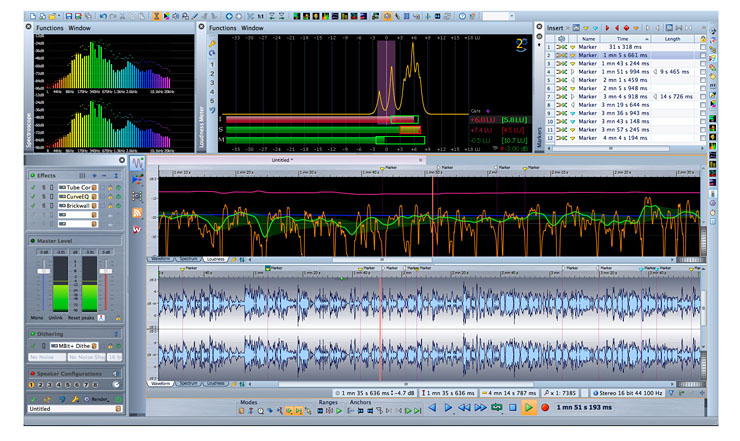The image size is (740, 441).
Task: Click the red Record button in transport
Action: click(545, 408)
